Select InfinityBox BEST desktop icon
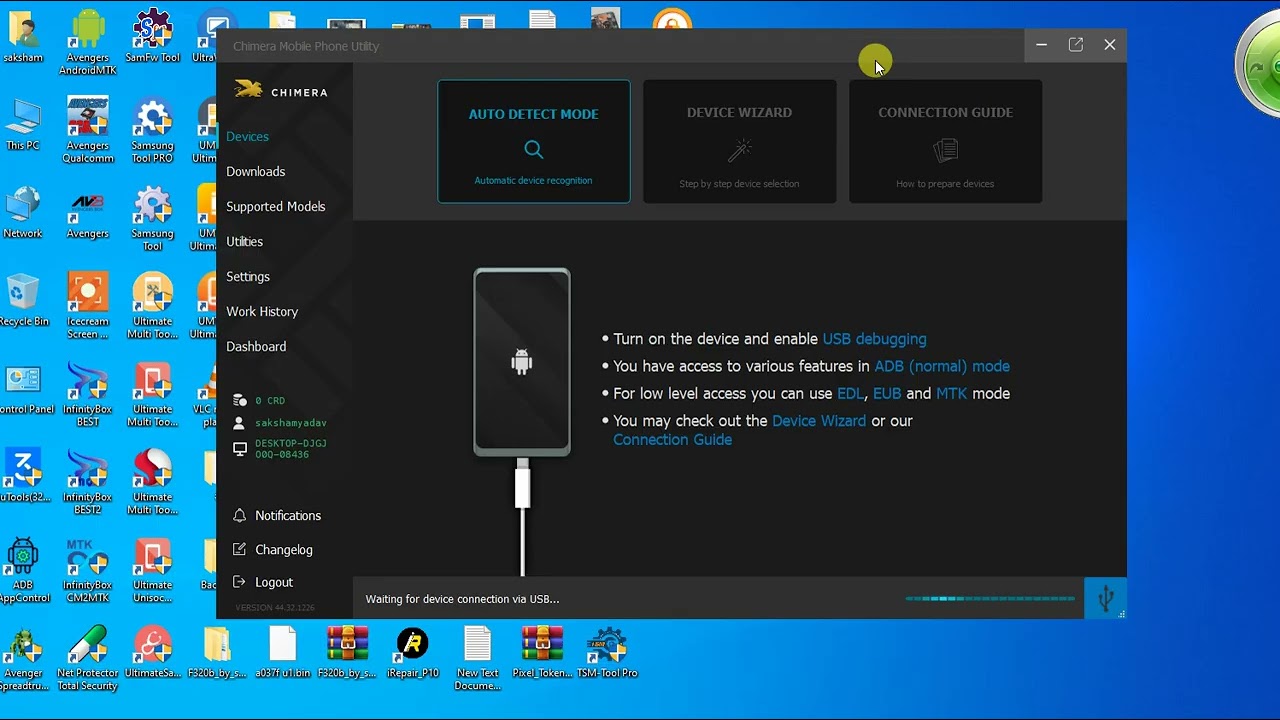 tap(87, 394)
